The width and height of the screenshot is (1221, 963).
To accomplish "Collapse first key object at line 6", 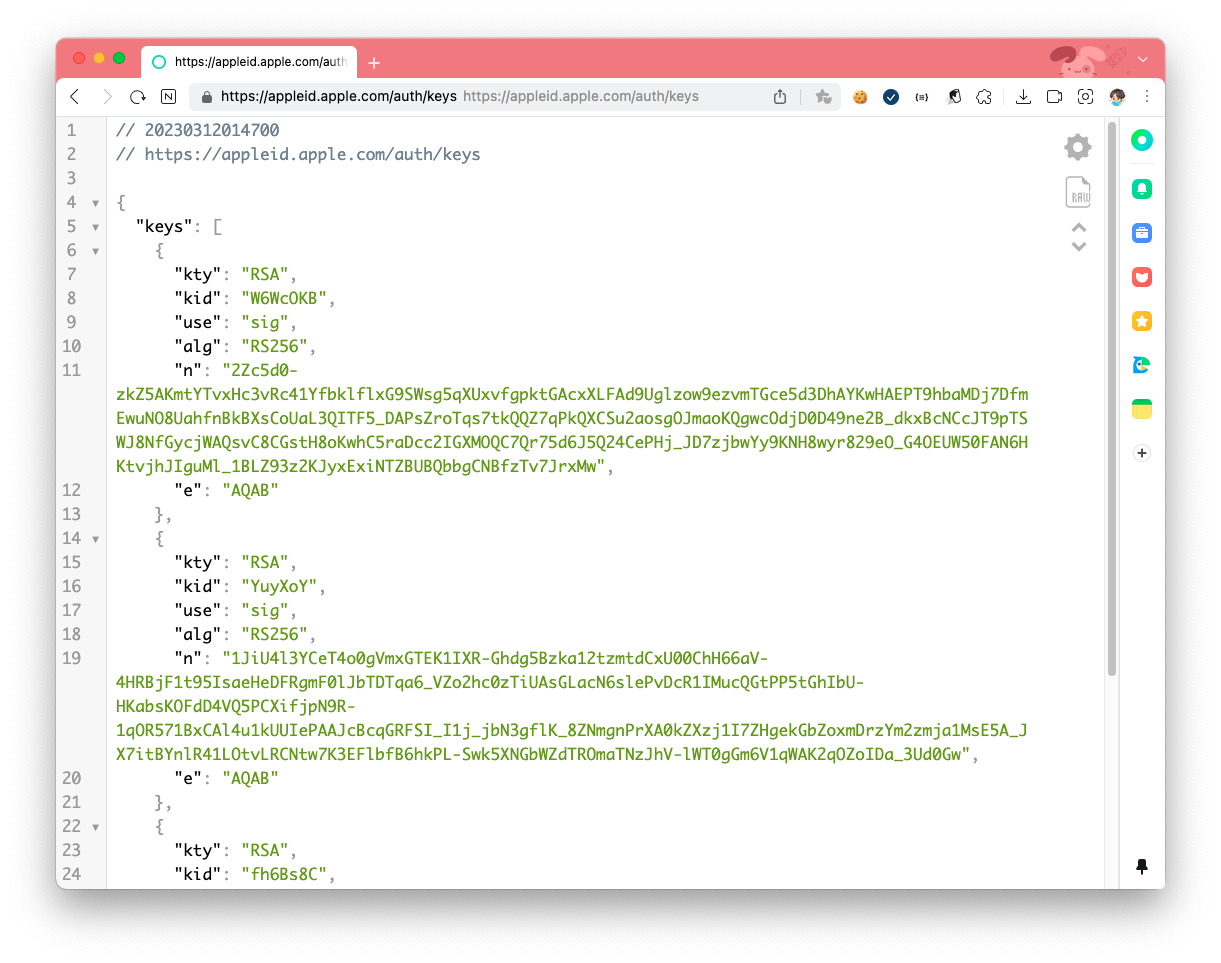I will (96, 251).
